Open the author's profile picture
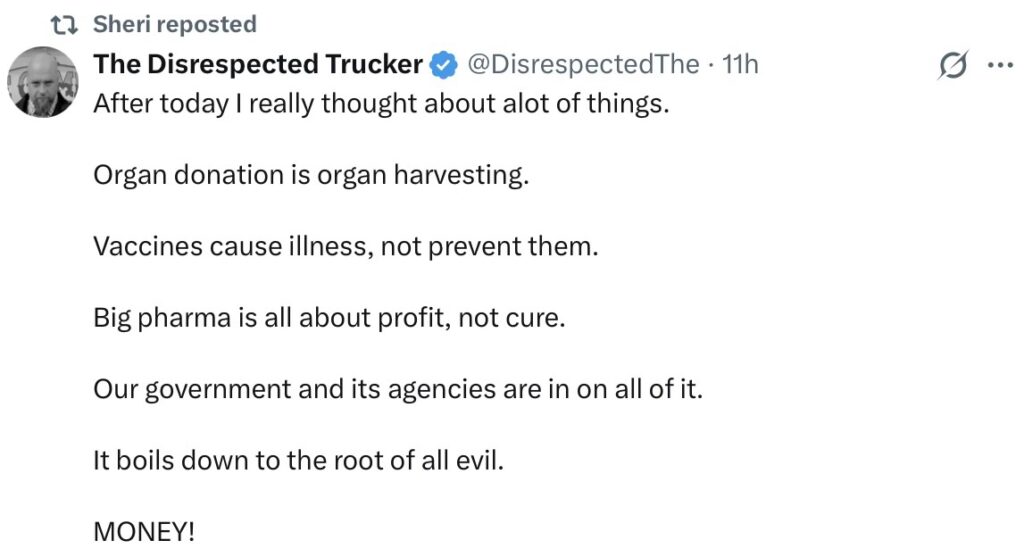Viewport: 1024px width, 557px height. [43, 82]
